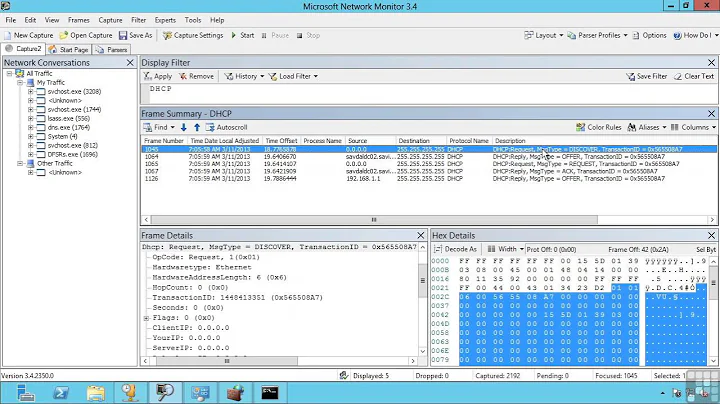Open the filter History dropdown

(x=244, y=76)
